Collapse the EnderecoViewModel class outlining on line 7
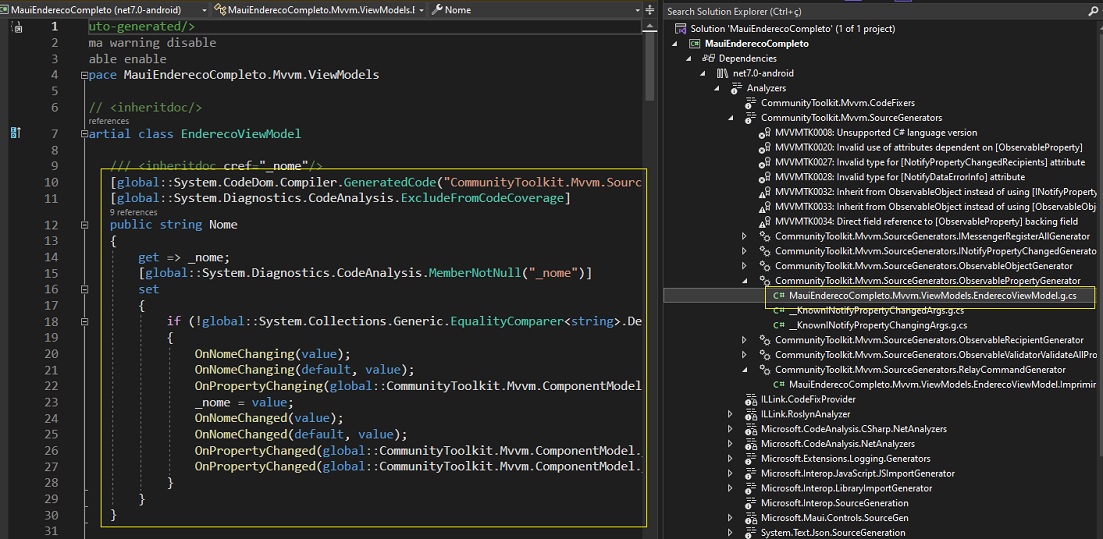Image resolution: width=1103 pixels, height=539 pixels. pyautogui.click(x=83, y=134)
